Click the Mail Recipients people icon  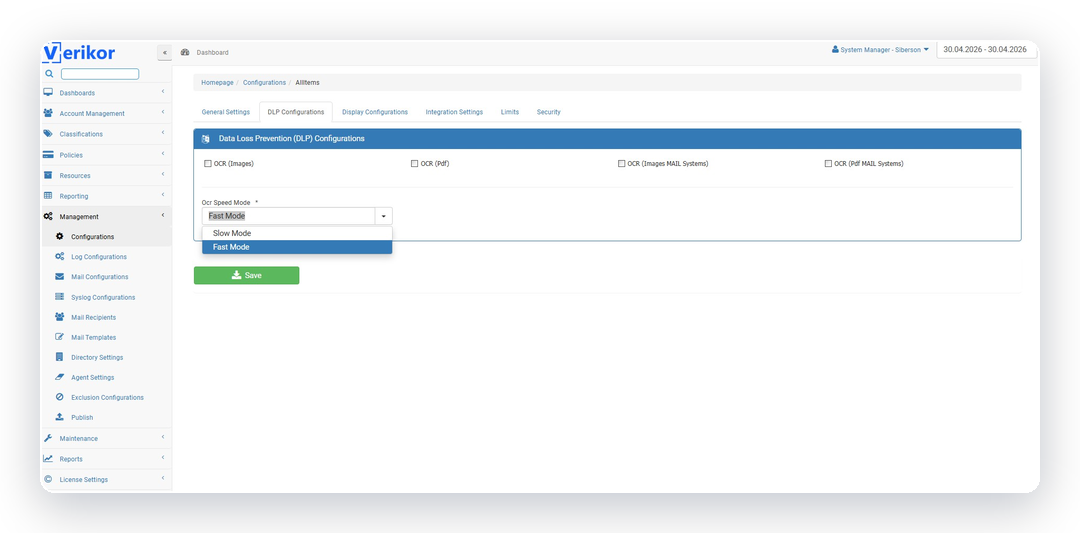click(x=59, y=317)
